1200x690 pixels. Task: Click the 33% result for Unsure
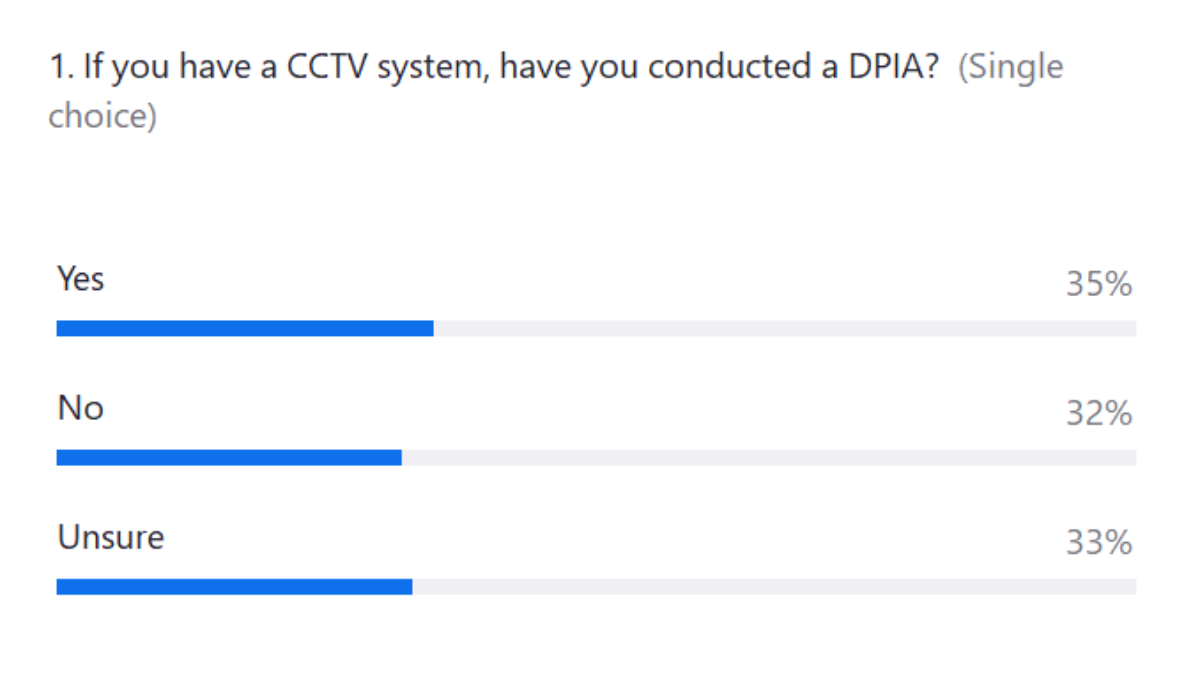tap(1098, 544)
